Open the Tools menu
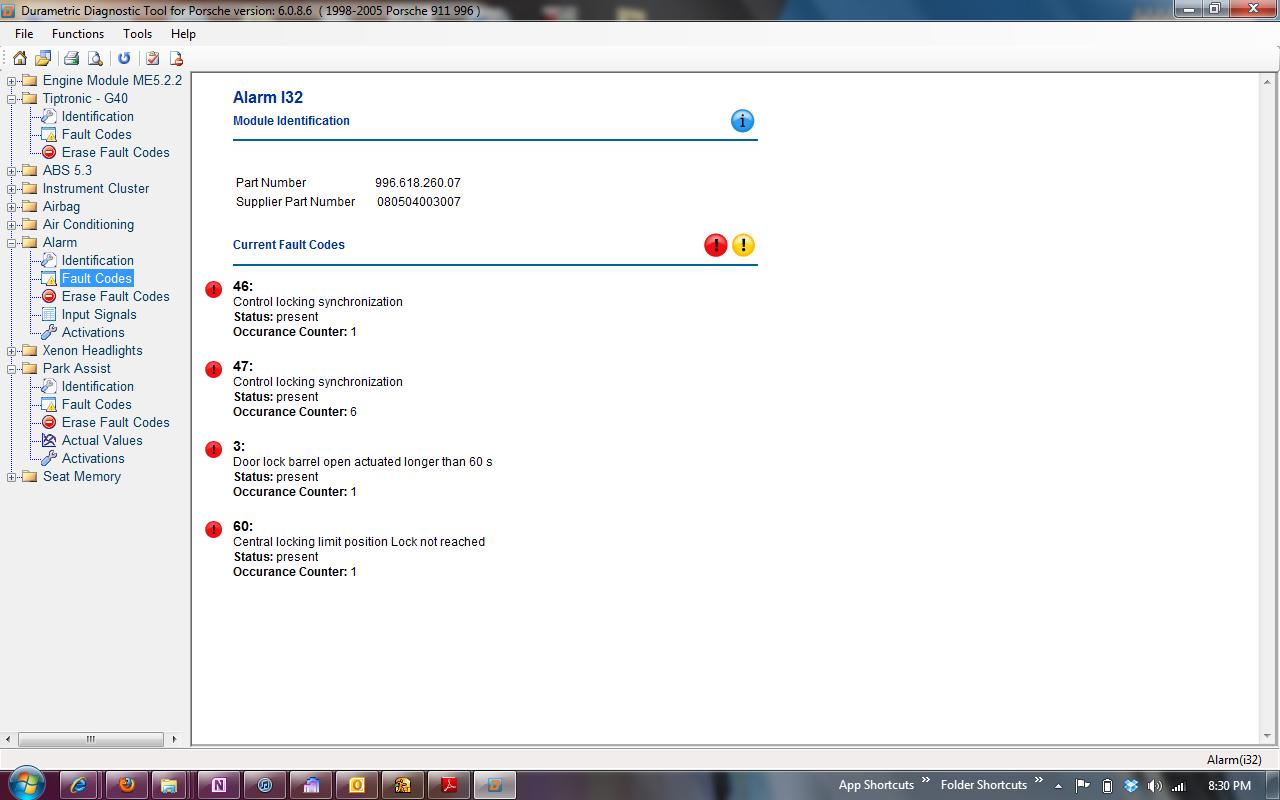The image size is (1280, 800). (x=137, y=33)
